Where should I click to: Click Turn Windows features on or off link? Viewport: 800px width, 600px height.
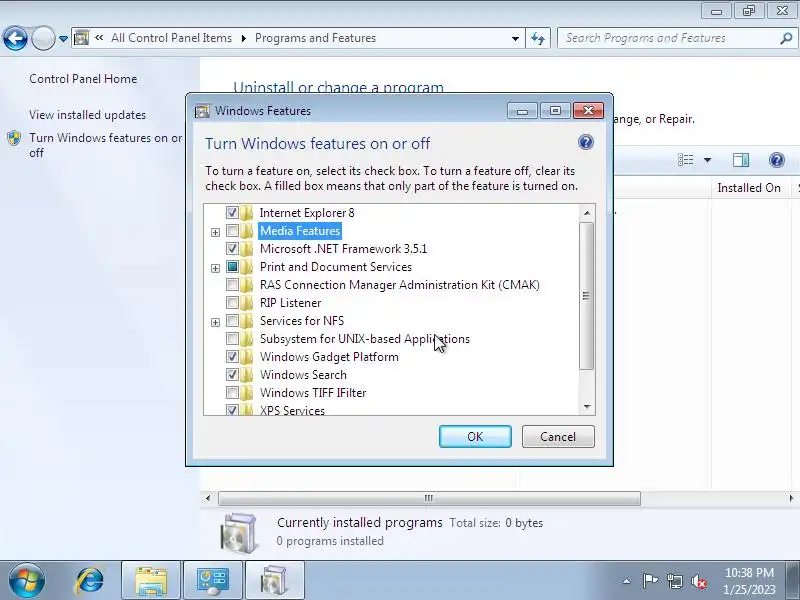point(106,145)
